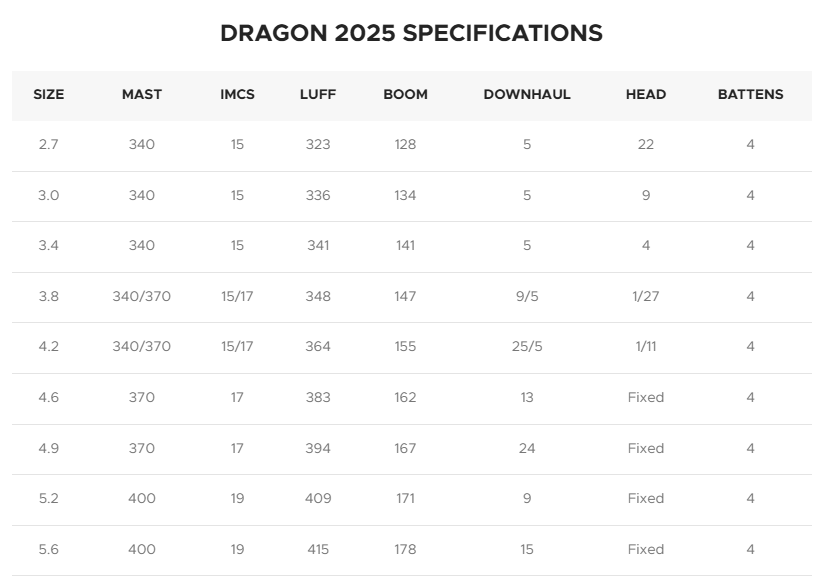Click the LUFF column header
This screenshot has width=833, height=586.
(x=318, y=95)
